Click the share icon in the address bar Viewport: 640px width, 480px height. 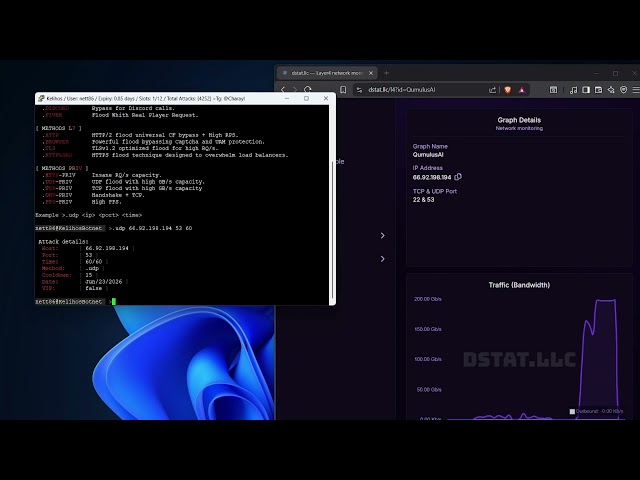pyautogui.click(x=492, y=90)
